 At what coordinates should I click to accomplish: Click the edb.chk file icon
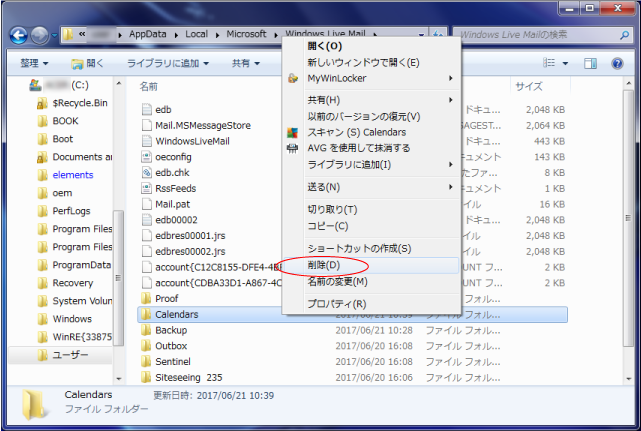coord(146,173)
